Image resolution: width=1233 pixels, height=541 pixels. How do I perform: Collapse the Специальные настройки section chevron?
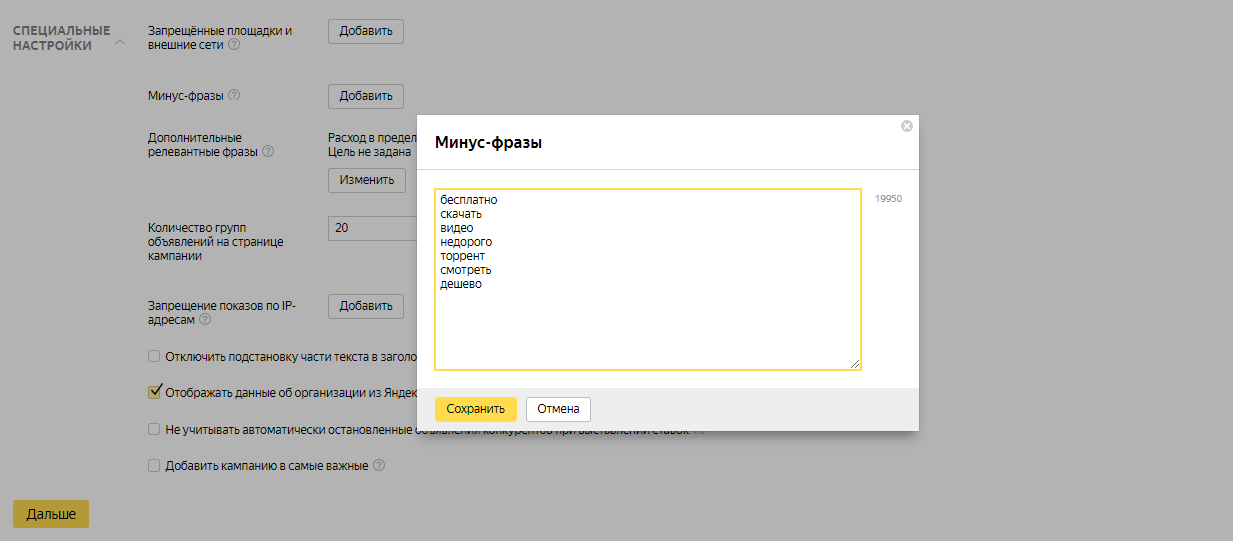(120, 42)
